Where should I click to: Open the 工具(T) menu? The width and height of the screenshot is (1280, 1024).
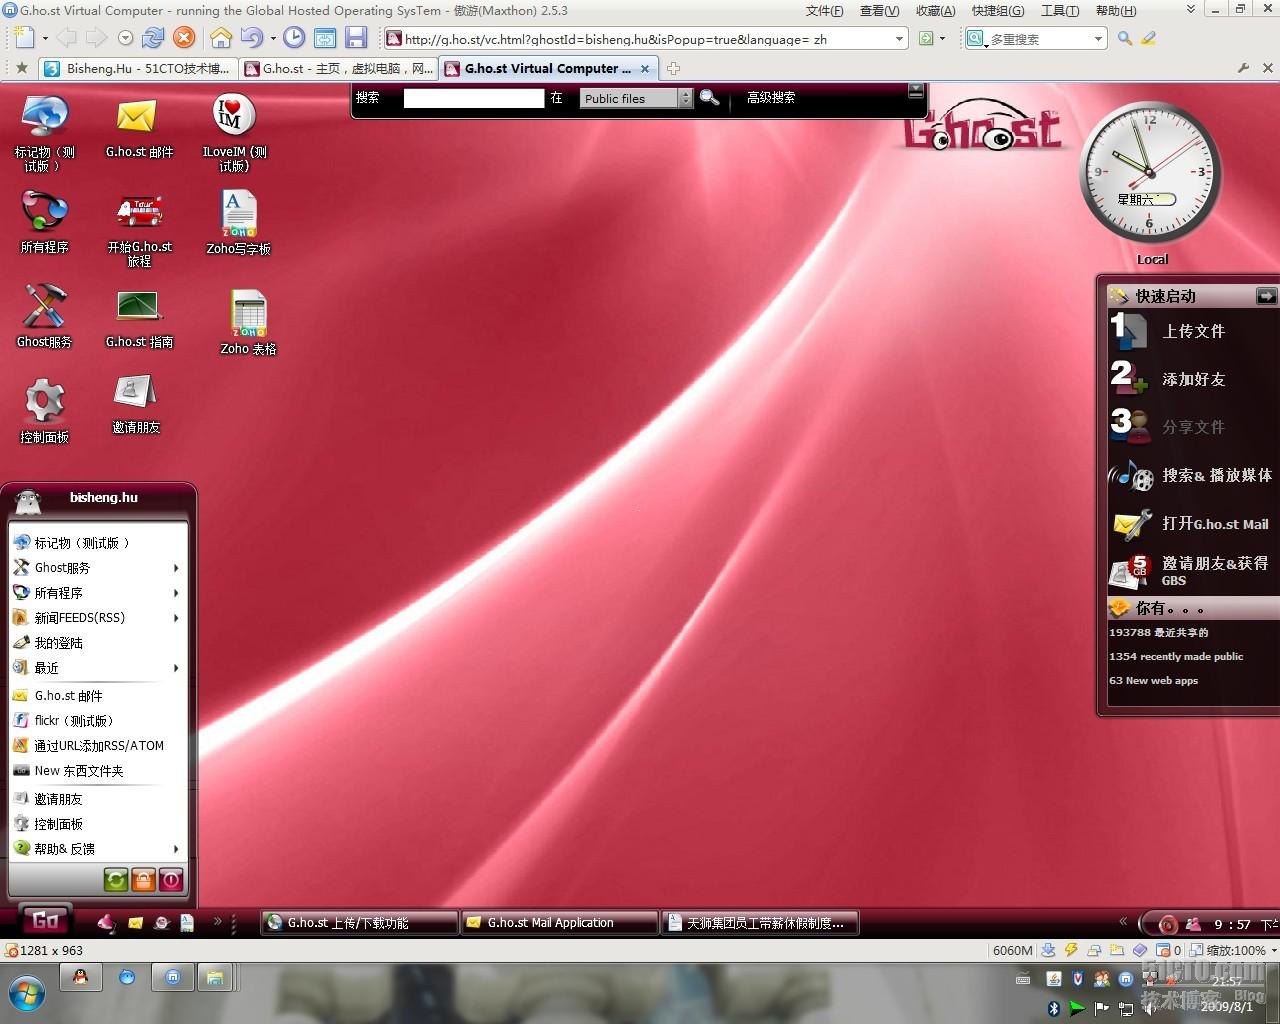point(1060,11)
